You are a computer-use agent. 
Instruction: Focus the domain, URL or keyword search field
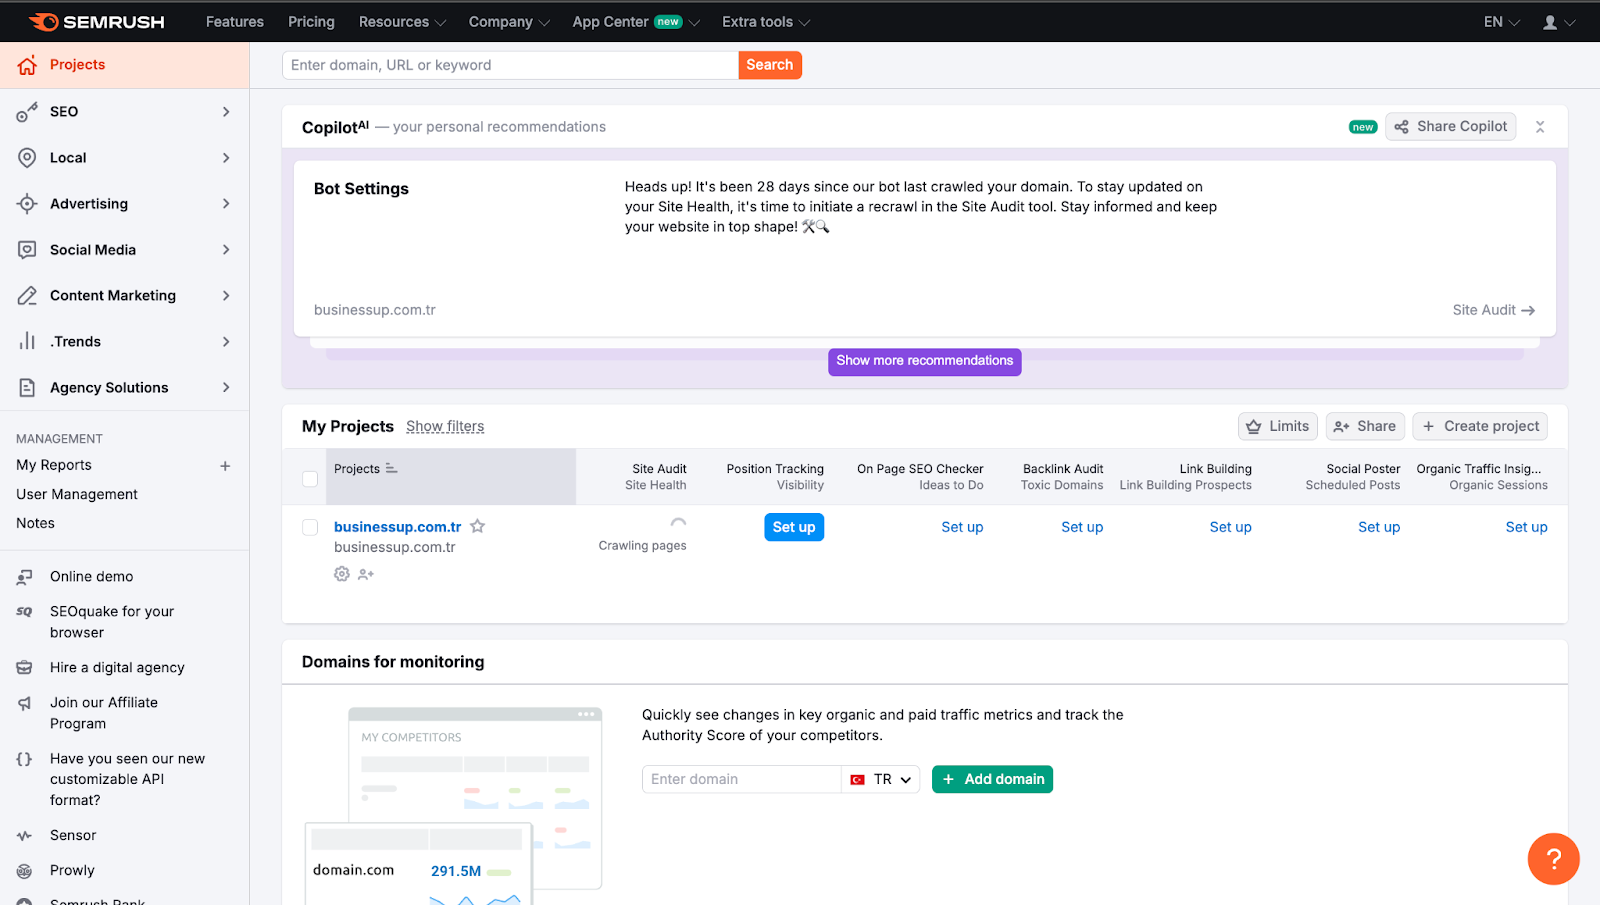pos(510,65)
